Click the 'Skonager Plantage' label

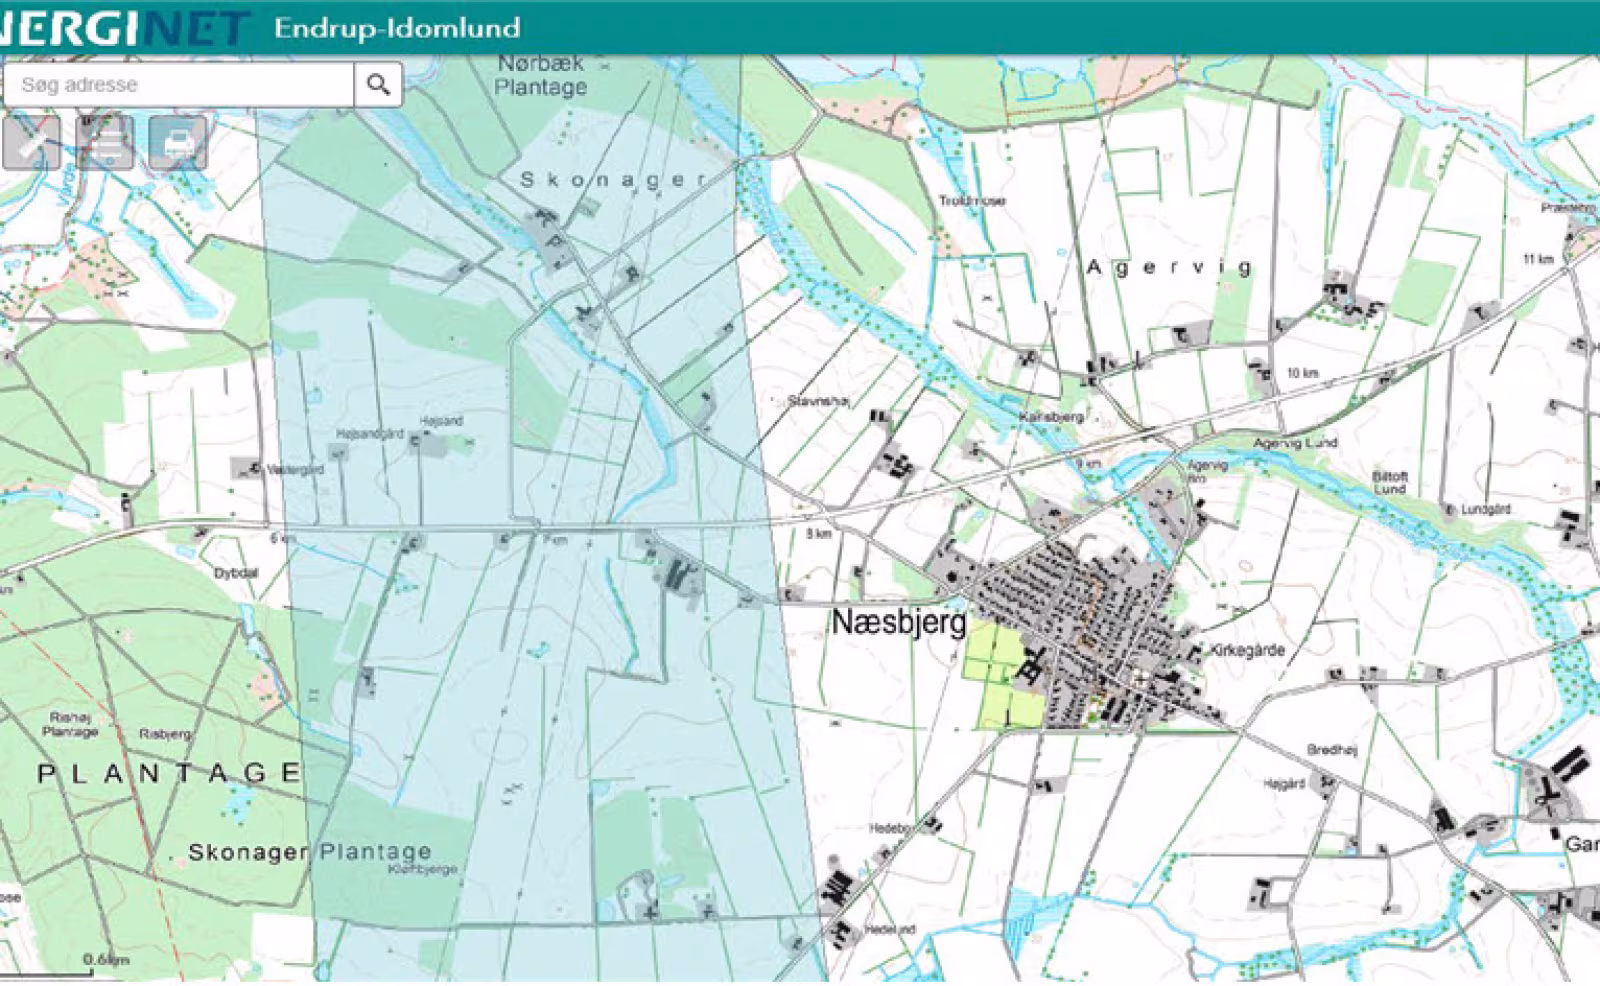click(310, 852)
